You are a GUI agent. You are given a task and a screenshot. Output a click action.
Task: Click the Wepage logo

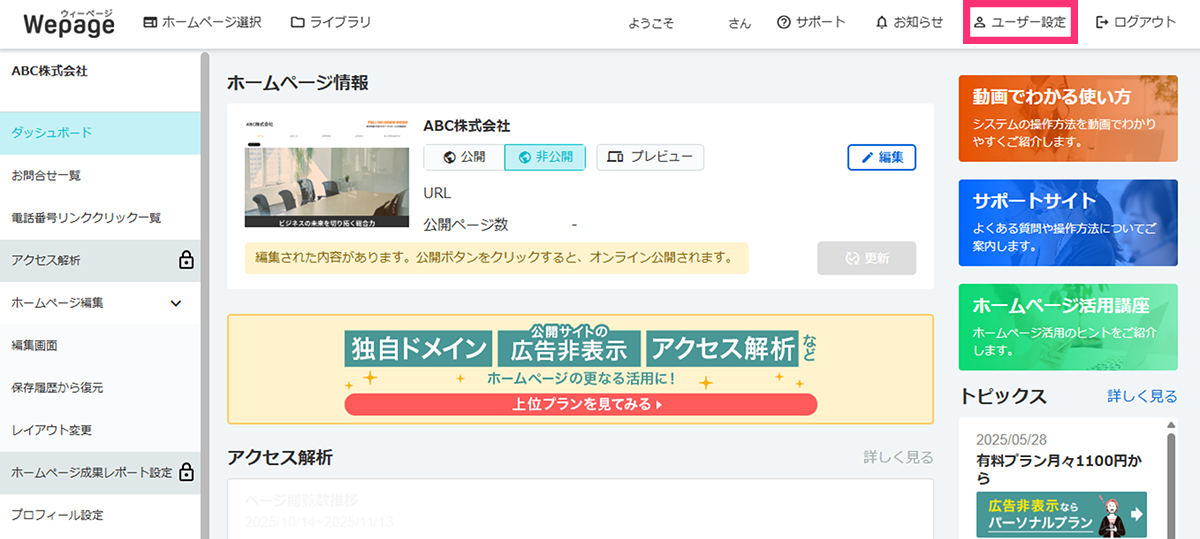[68, 23]
